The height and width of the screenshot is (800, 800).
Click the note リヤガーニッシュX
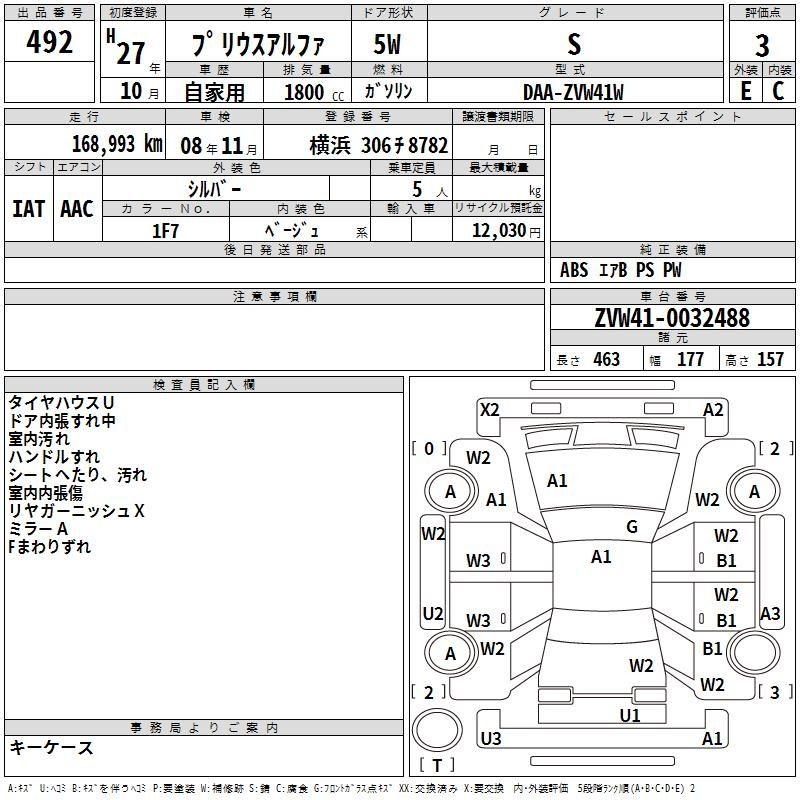[77, 511]
